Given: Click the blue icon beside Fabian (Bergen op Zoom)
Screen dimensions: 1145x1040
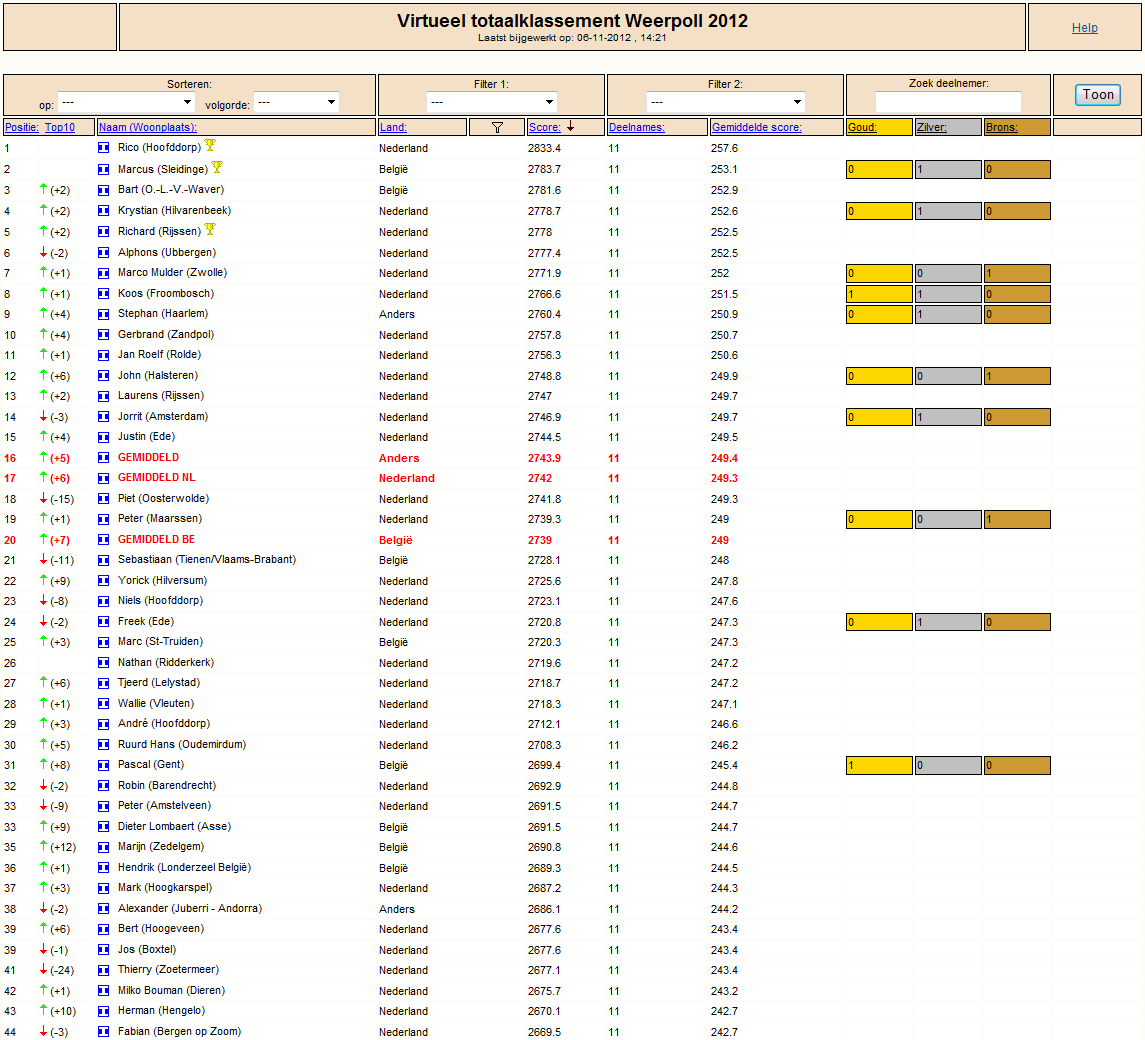Looking at the screenshot, I should tap(104, 1032).
